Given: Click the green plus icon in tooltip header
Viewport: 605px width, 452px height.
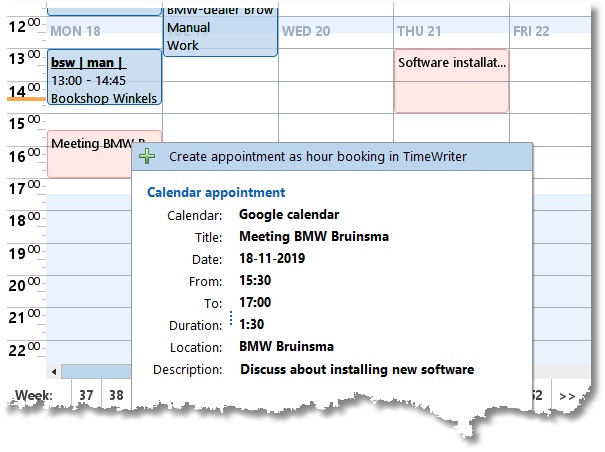Looking at the screenshot, I should (147, 156).
